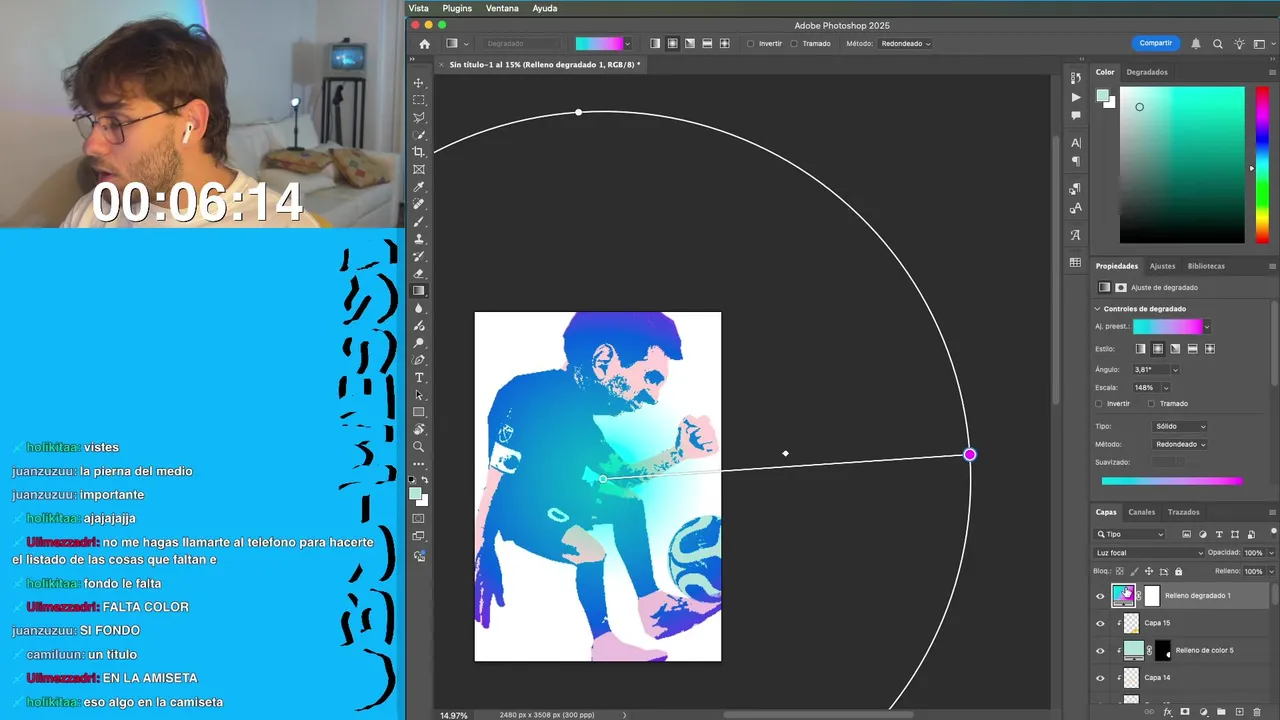
Task: Open the Search icon at top right
Action: [1218, 44]
